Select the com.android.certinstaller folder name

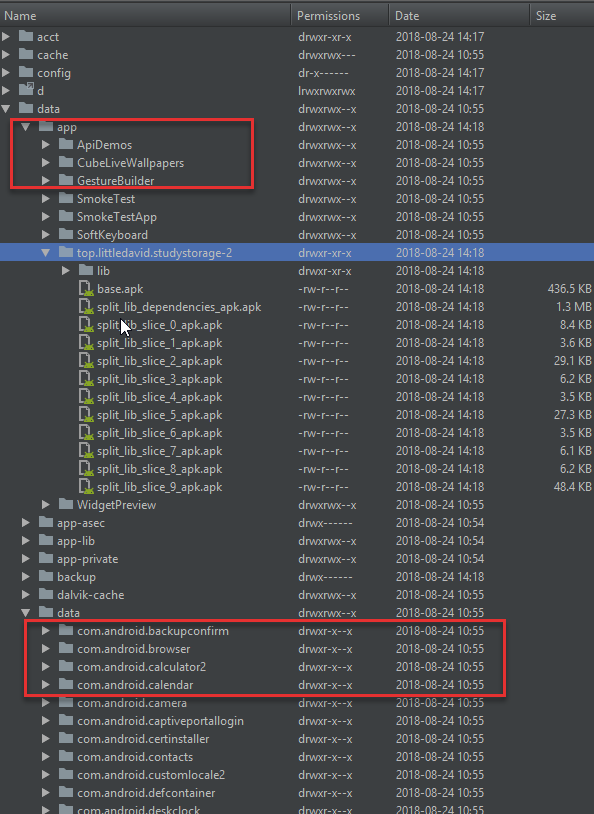coord(143,739)
